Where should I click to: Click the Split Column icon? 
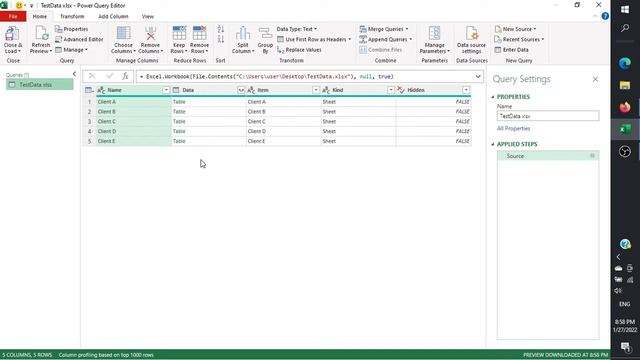click(x=243, y=33)
